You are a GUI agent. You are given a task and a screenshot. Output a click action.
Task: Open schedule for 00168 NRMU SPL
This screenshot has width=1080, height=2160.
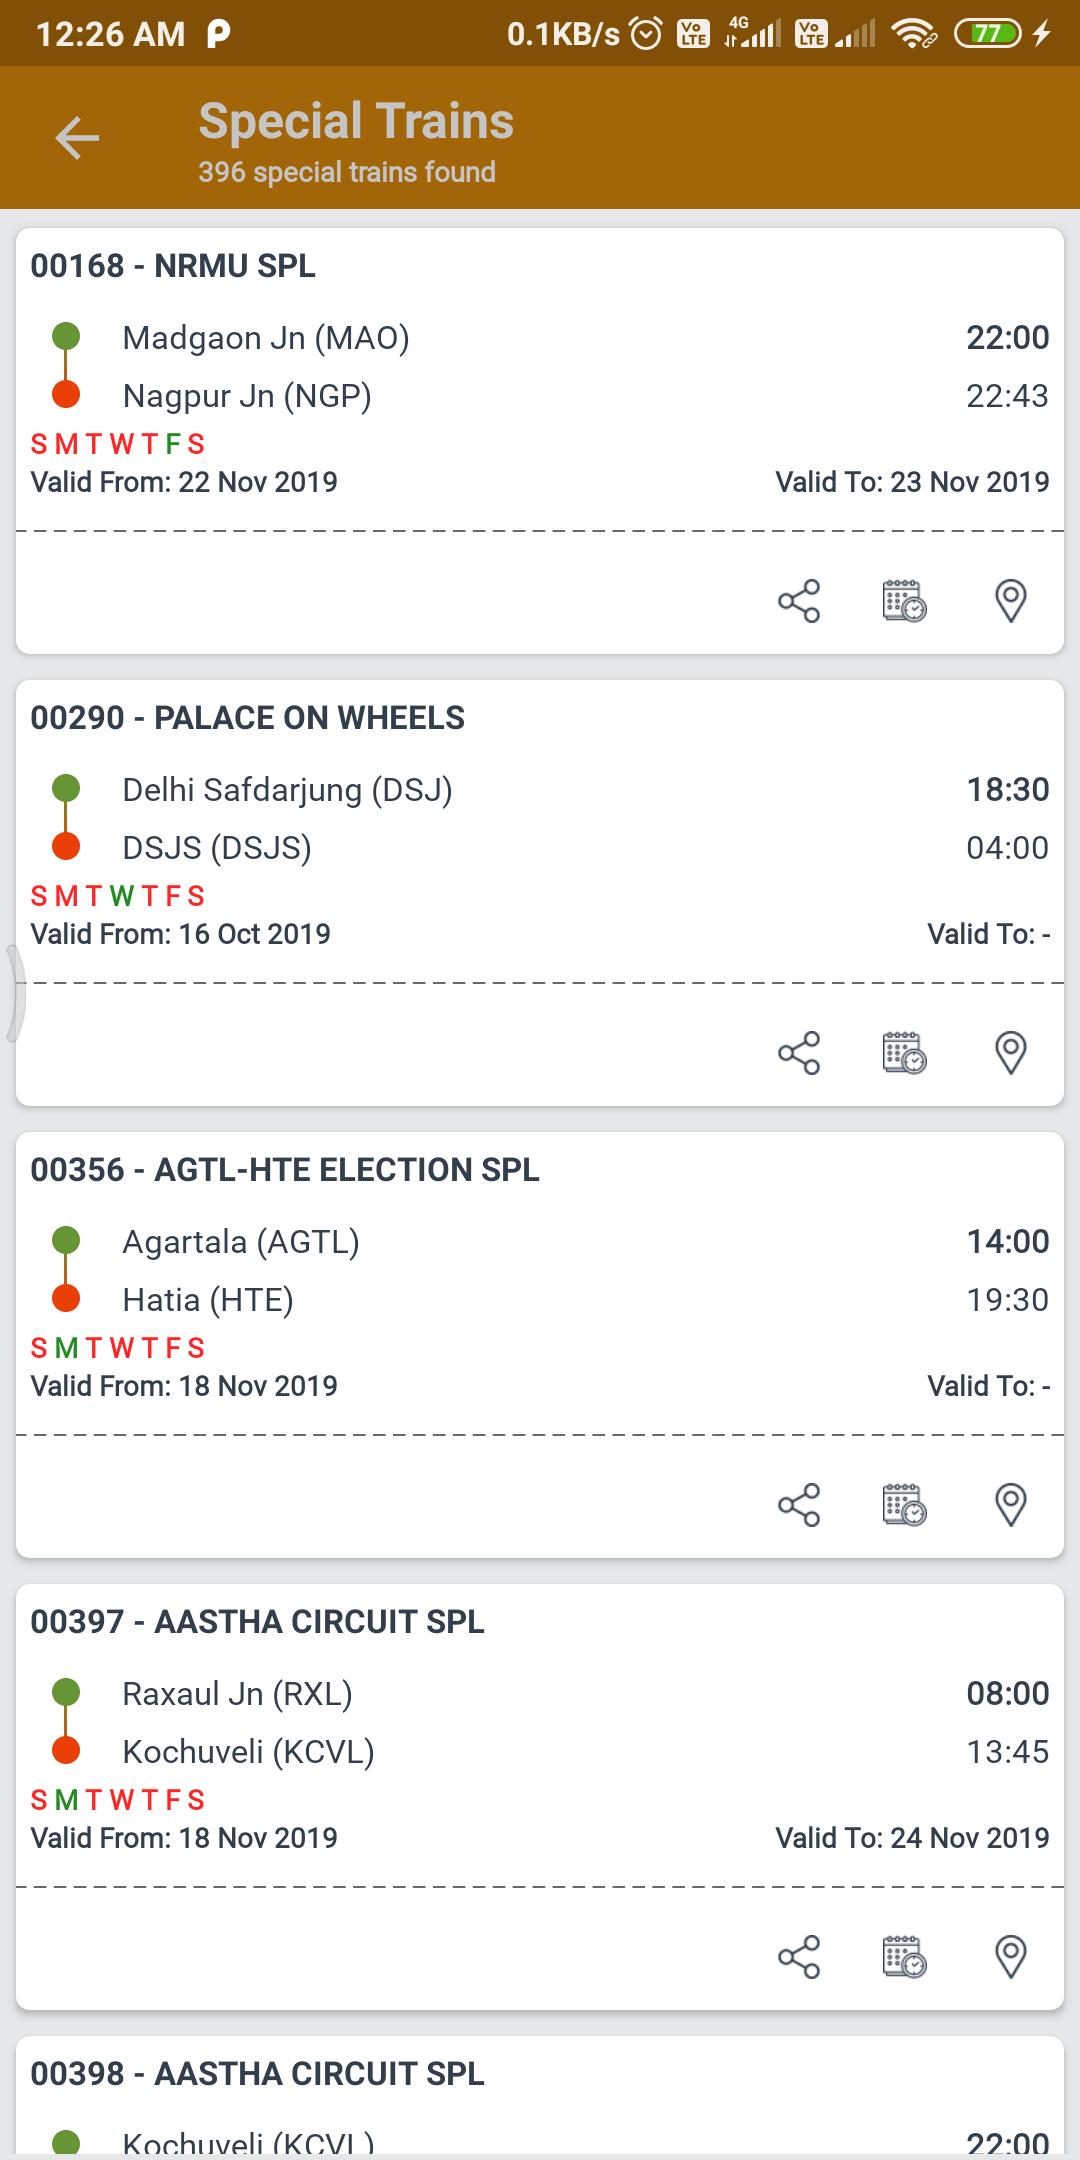click(x=905, y=601)
